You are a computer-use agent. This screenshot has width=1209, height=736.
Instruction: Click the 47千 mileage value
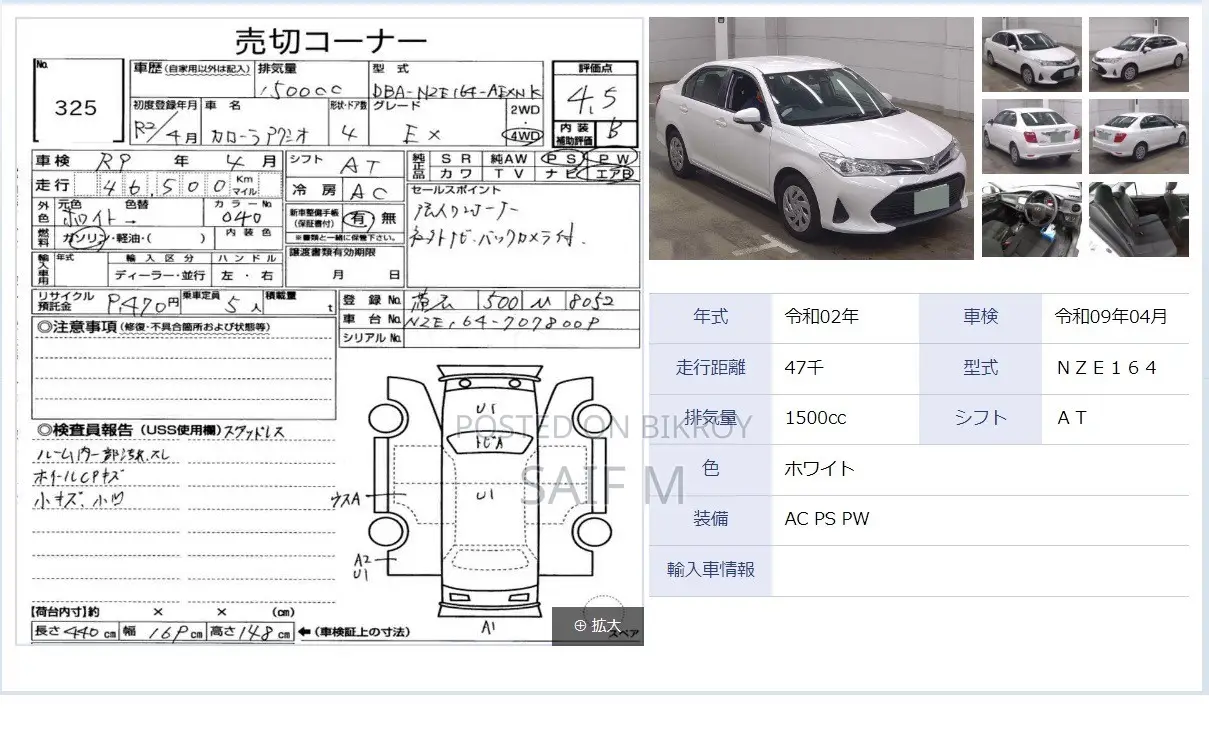[805, 368]
